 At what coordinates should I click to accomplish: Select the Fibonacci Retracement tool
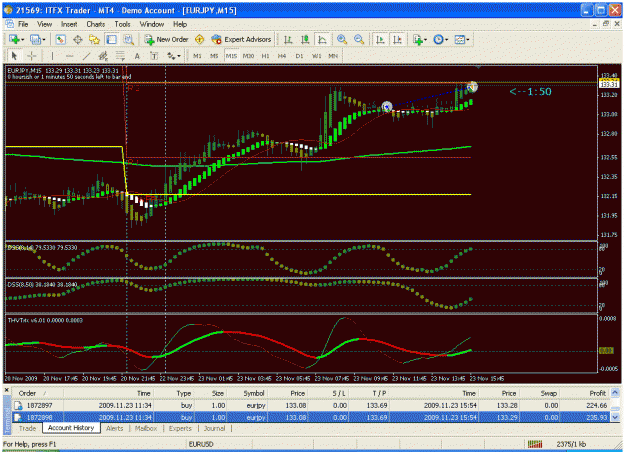pyautogui.click(x=120, y=56)
